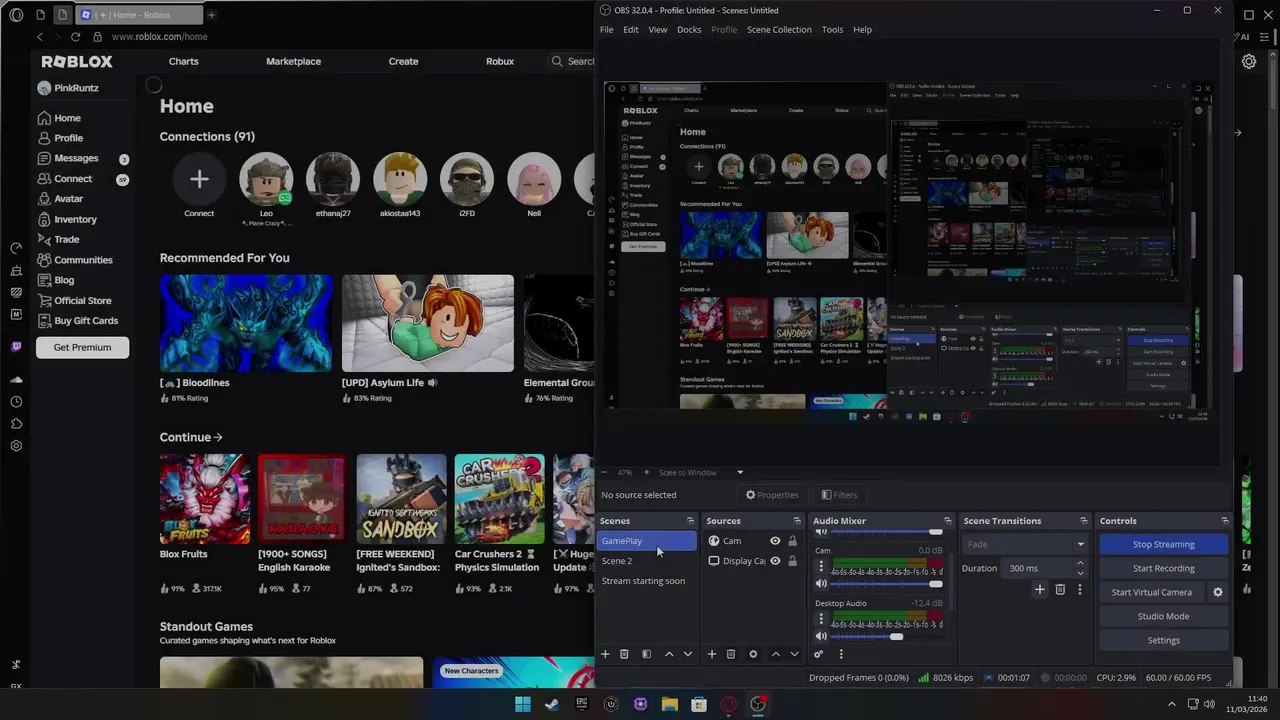Open Avatar link in Roblox sidebar

click(68, 199)
